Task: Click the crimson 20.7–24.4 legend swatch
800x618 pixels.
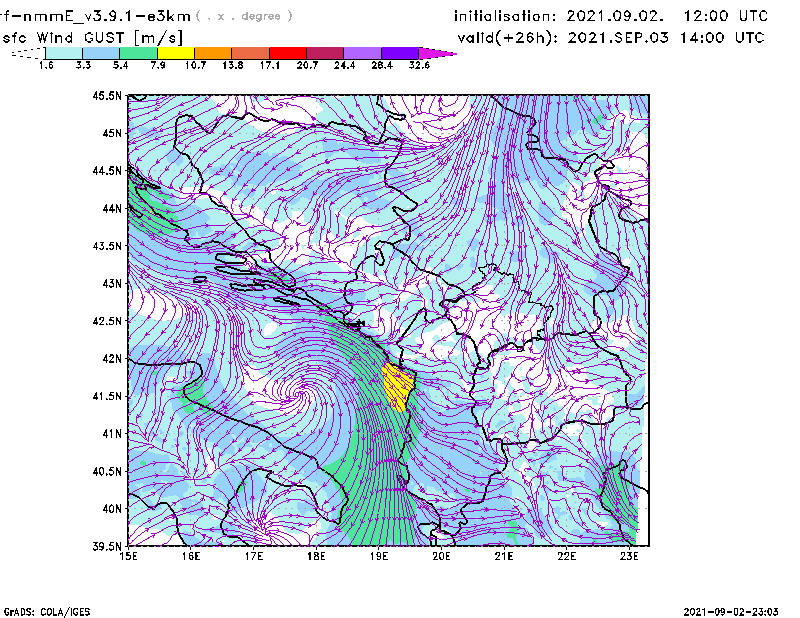Action: tap(325, 53)
